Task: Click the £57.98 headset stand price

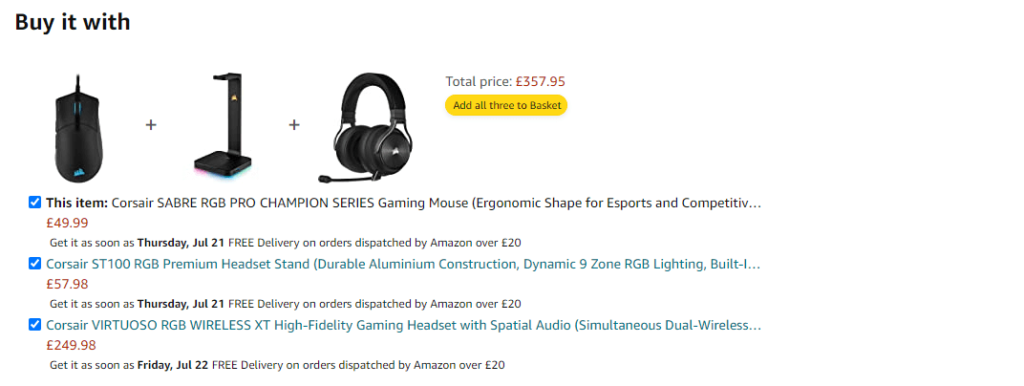Action: [x=67, y=284]
